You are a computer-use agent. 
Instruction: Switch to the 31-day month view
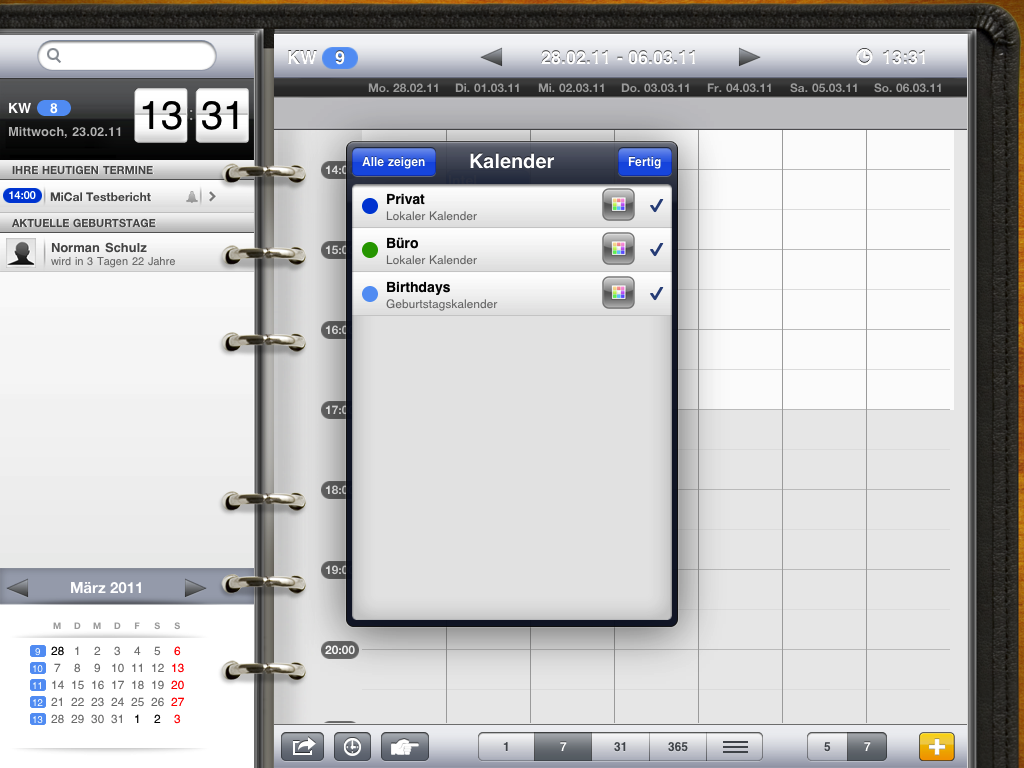[x=619, y=746]
